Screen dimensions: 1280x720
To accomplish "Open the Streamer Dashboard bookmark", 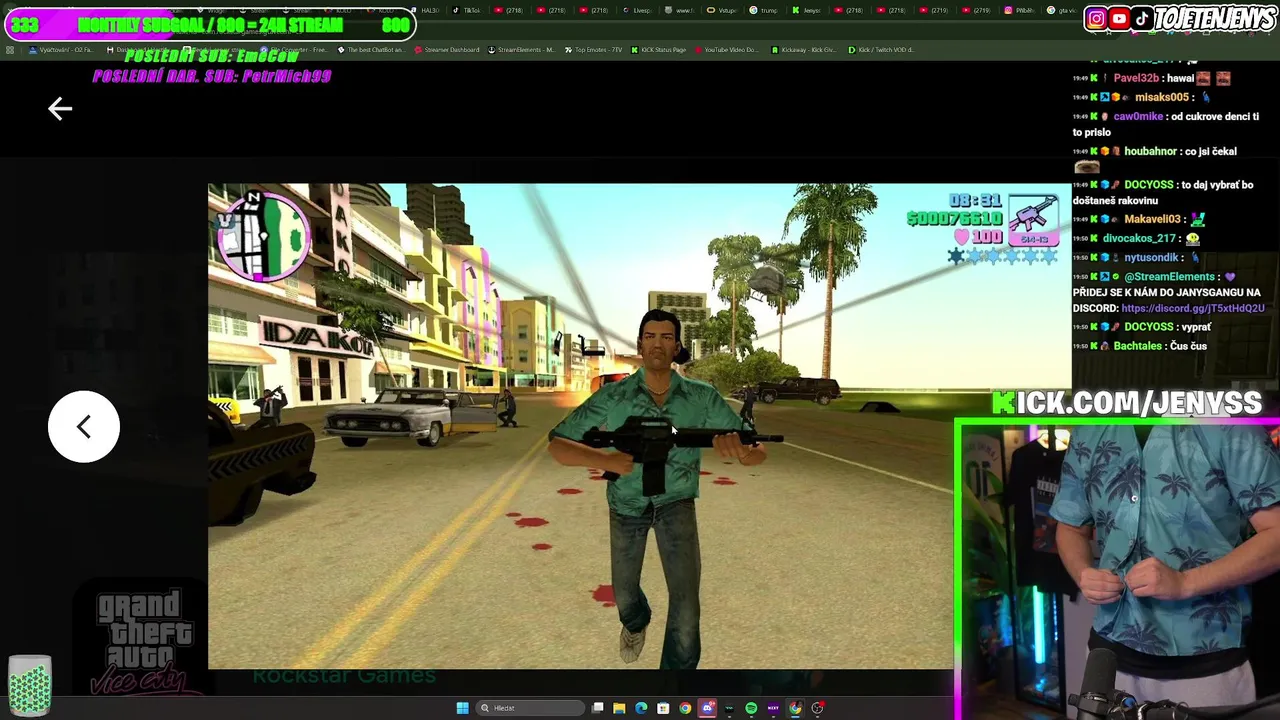I will (446, 49).
